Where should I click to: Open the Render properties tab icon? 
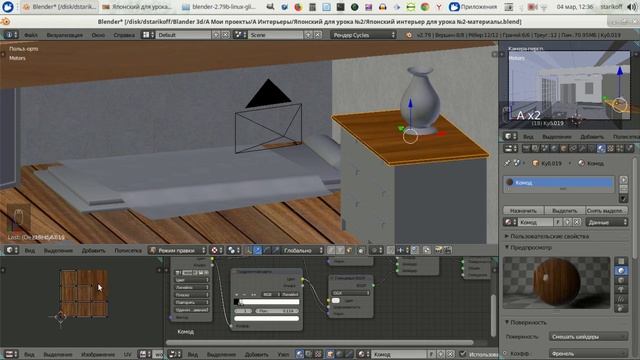[526, 149]
